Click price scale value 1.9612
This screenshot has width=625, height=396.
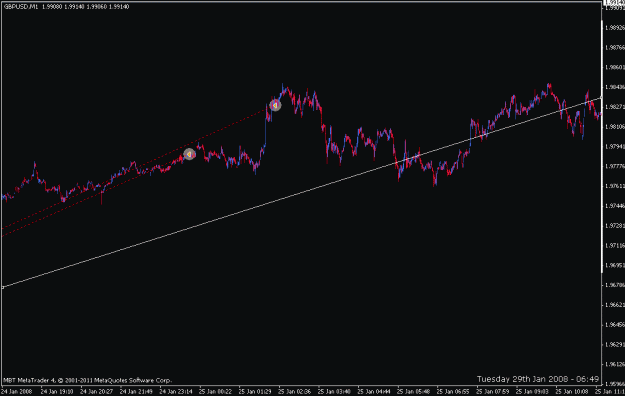pyautogui.click(x=615, y=364)
